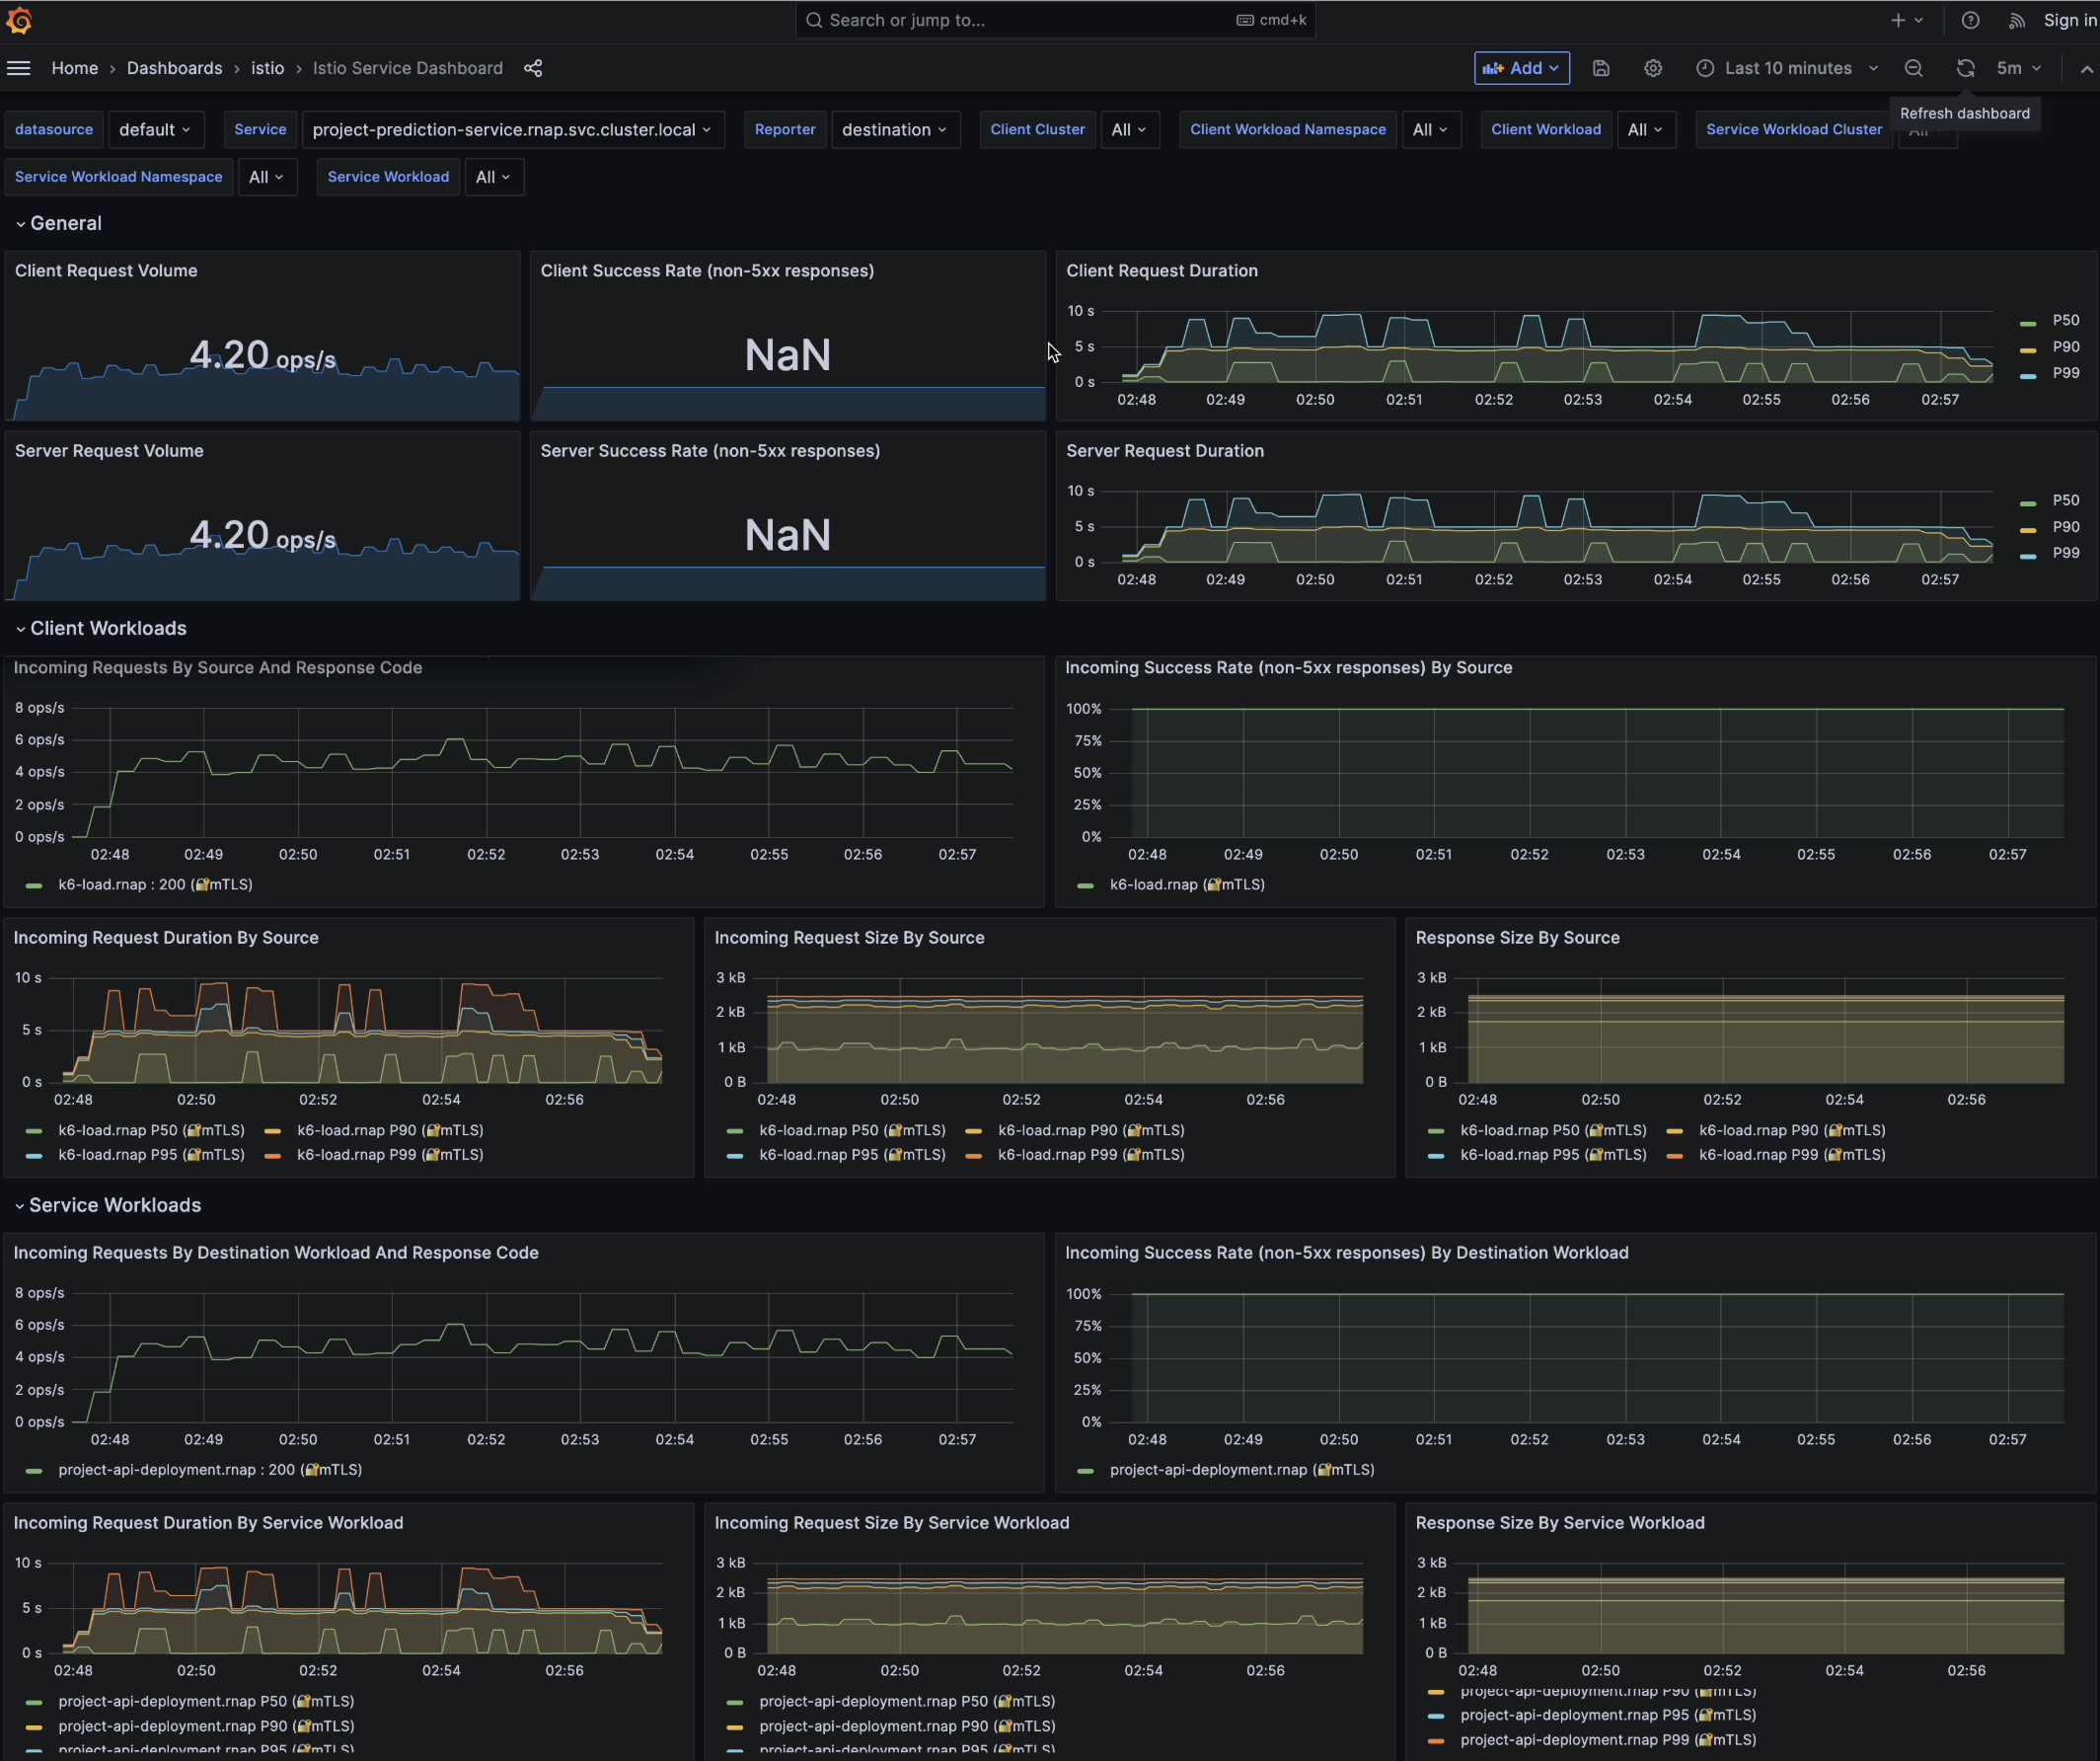Collapse the dashboard controls with the caret icon
2100x1761 pixels.
(x=2085, y=68)
